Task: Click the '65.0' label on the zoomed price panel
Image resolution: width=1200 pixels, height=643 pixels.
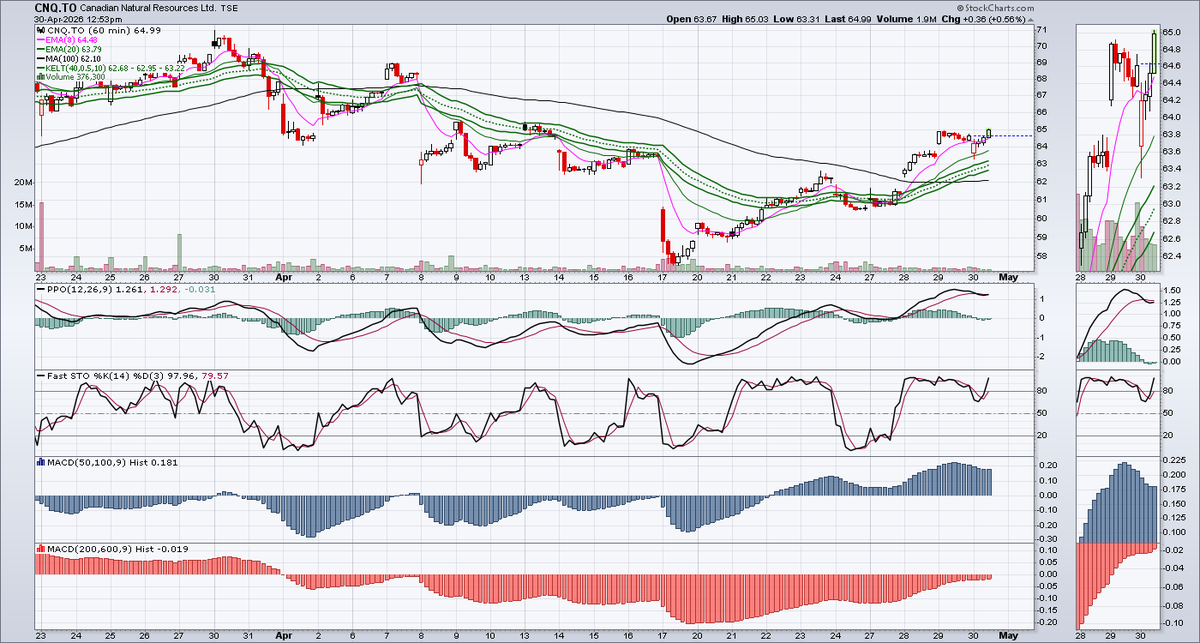Action: click(x=1171, y=32)
